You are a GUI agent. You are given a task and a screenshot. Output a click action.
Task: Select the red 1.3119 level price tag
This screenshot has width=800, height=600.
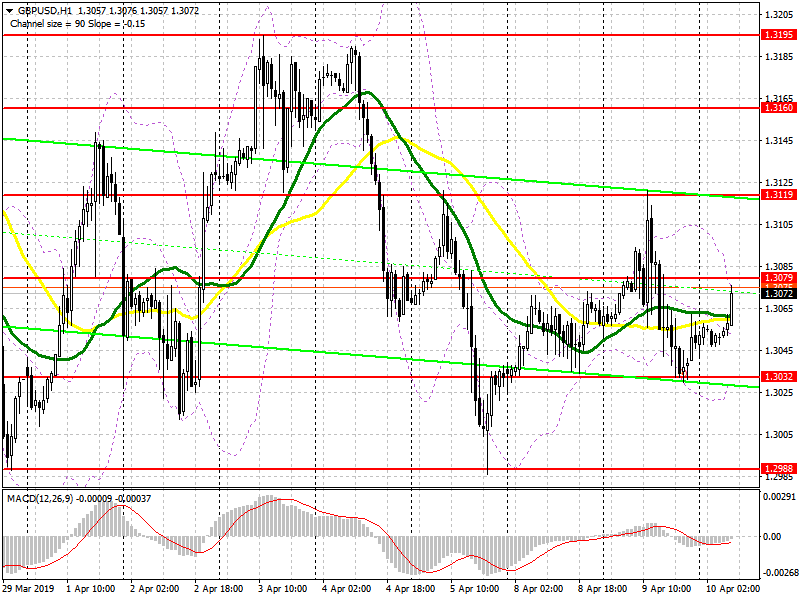click(779, 194)
